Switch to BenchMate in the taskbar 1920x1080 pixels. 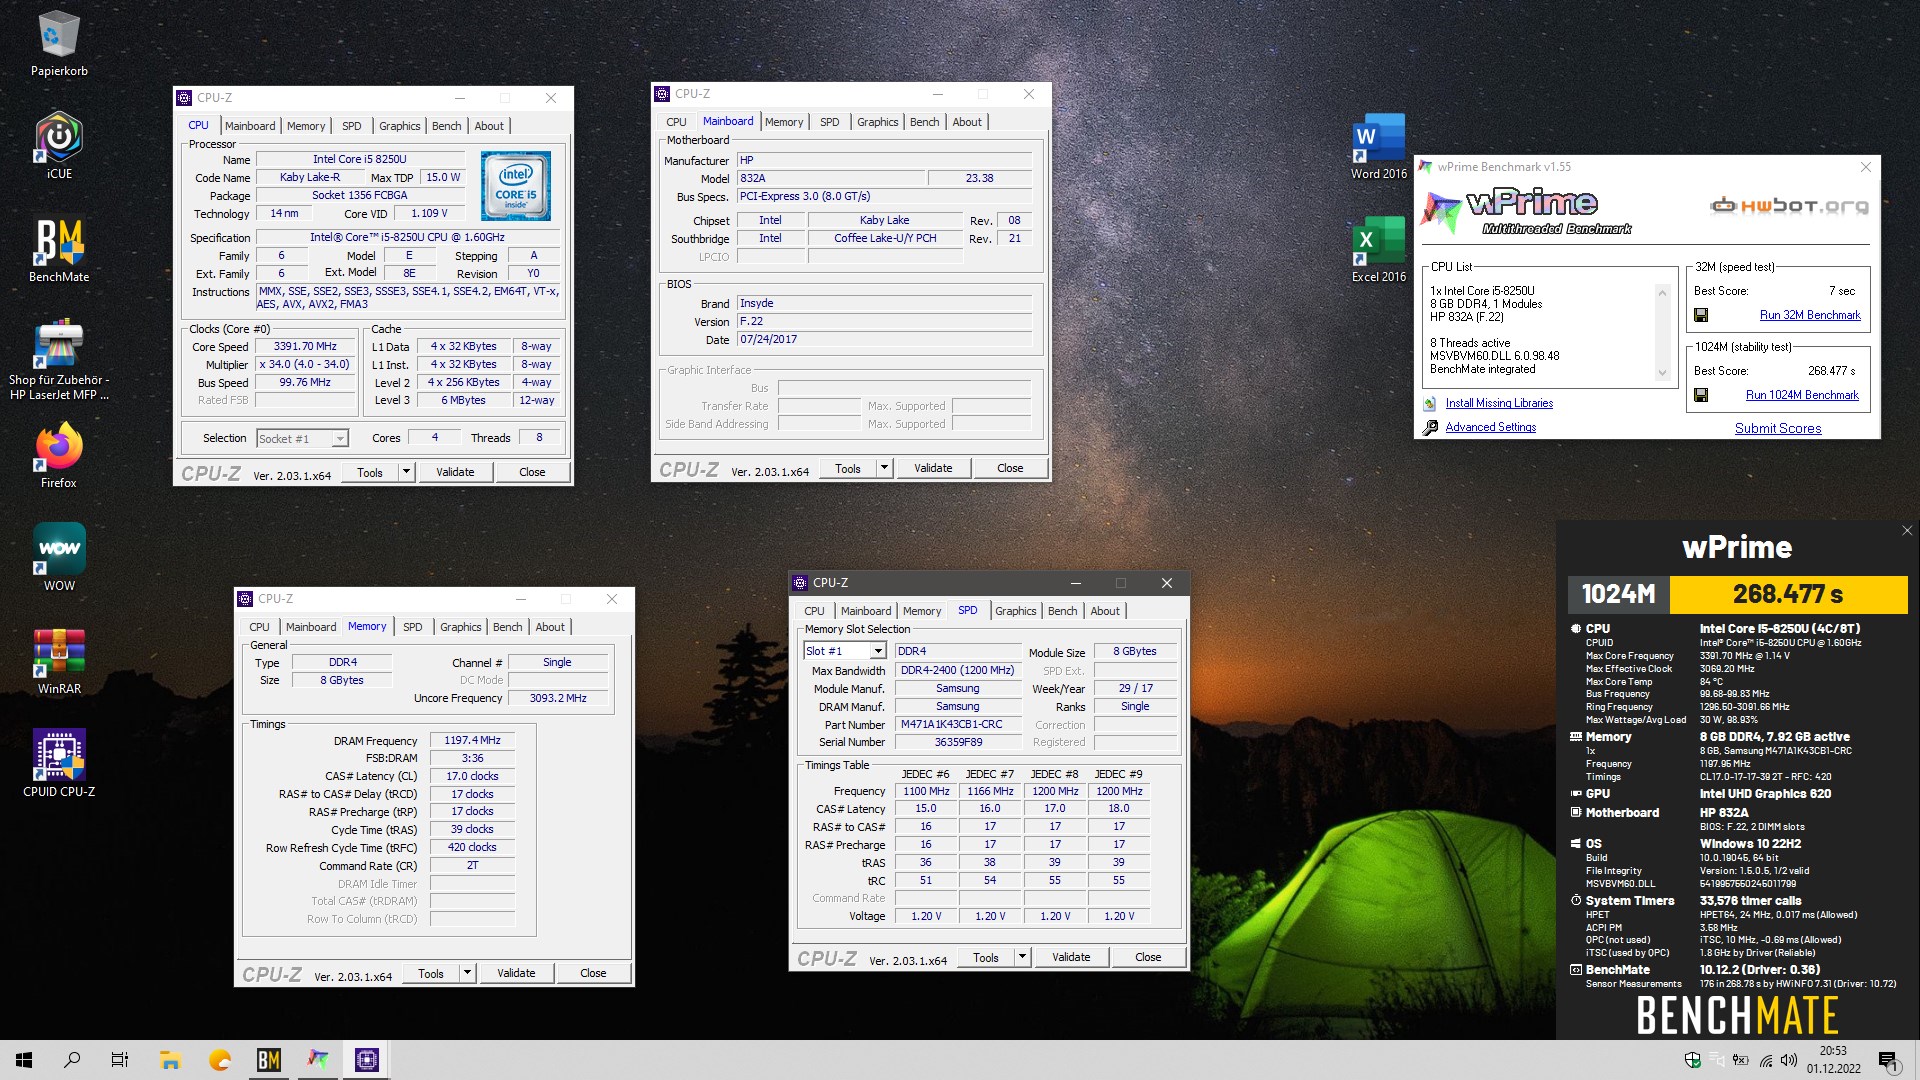point(269,1060)
